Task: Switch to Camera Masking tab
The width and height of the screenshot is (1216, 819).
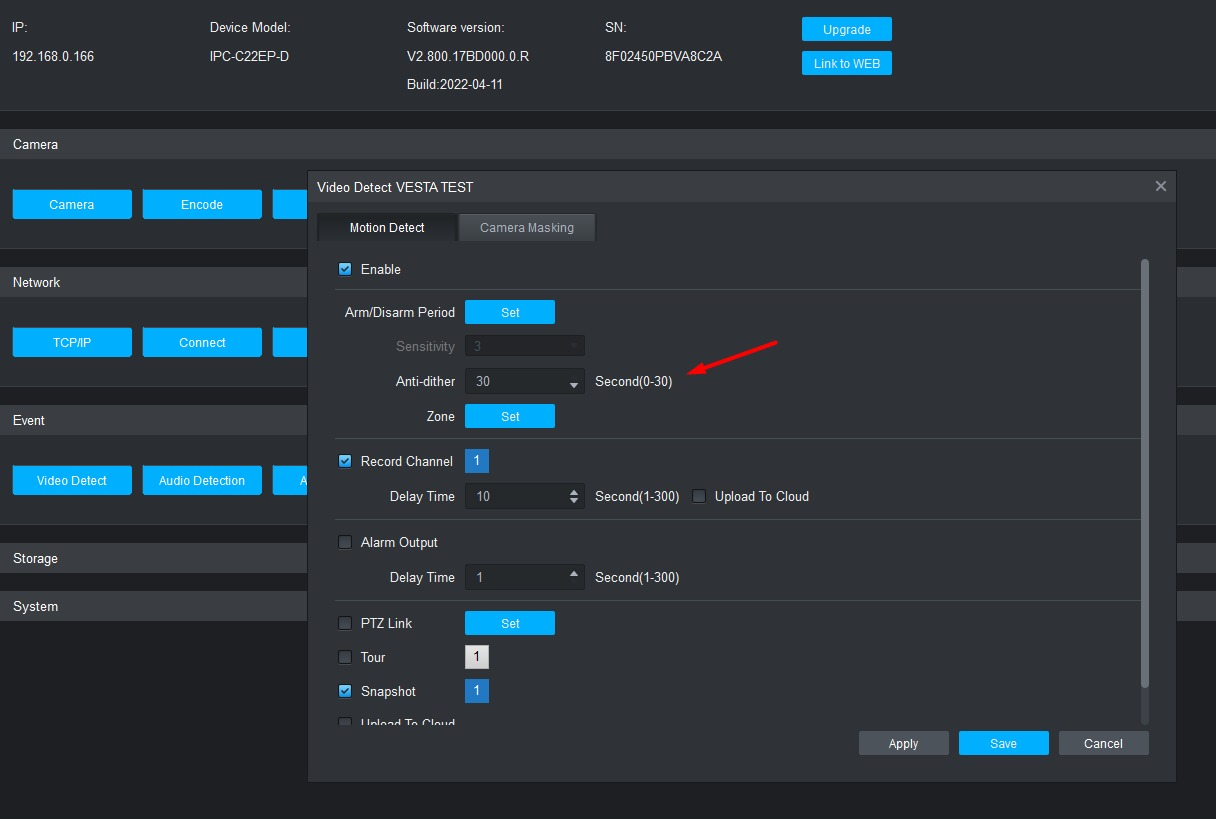Action: pyautogui.click(x=527, y=228)
